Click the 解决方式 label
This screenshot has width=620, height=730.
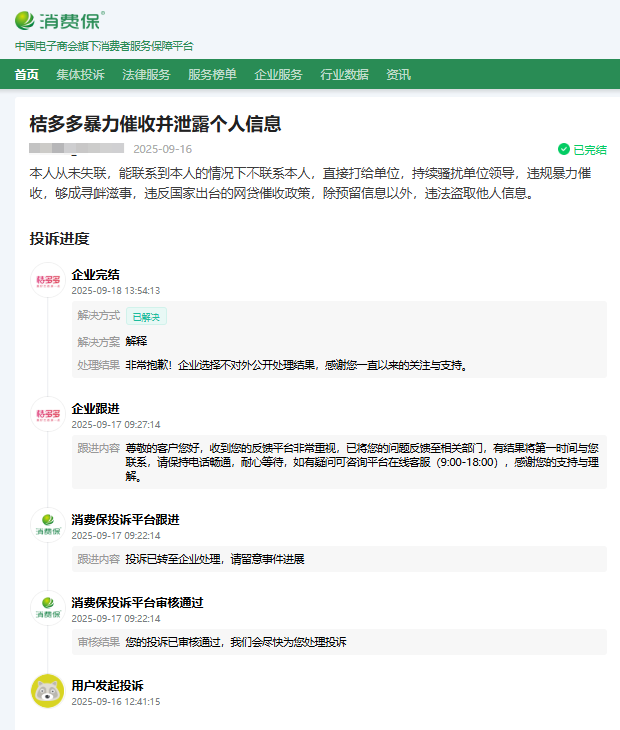(99, 316)
